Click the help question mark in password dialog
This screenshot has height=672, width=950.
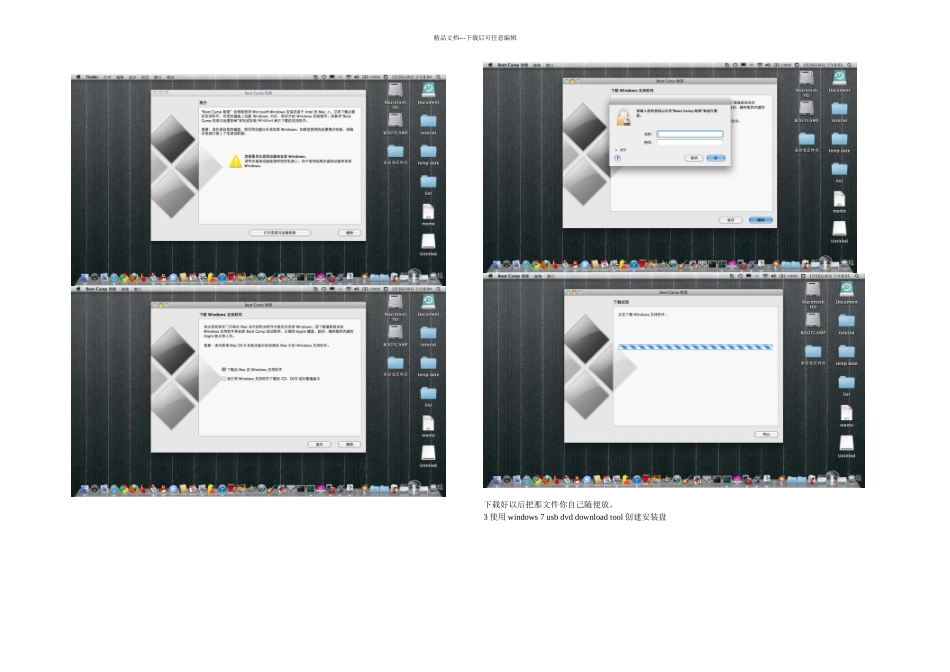coord(617,158)
